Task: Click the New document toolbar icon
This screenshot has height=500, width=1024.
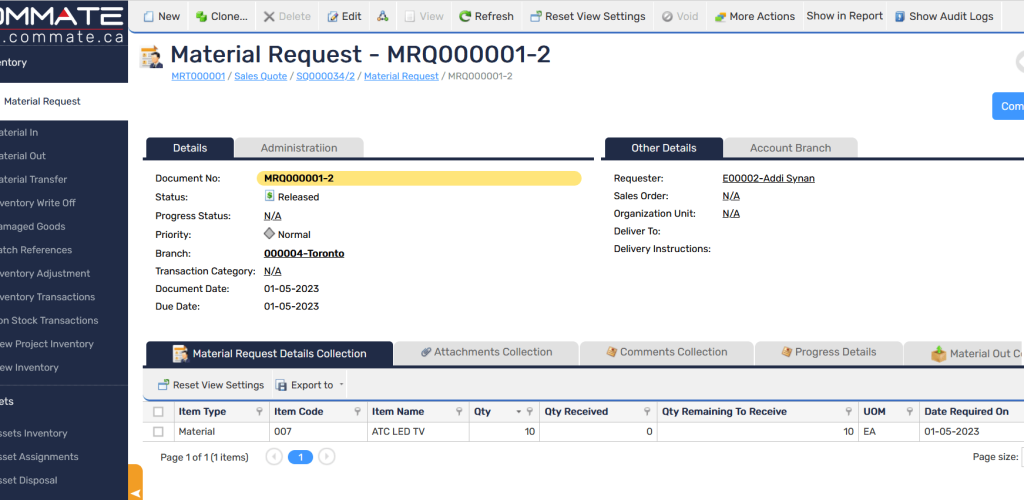Action: (150, 17)
